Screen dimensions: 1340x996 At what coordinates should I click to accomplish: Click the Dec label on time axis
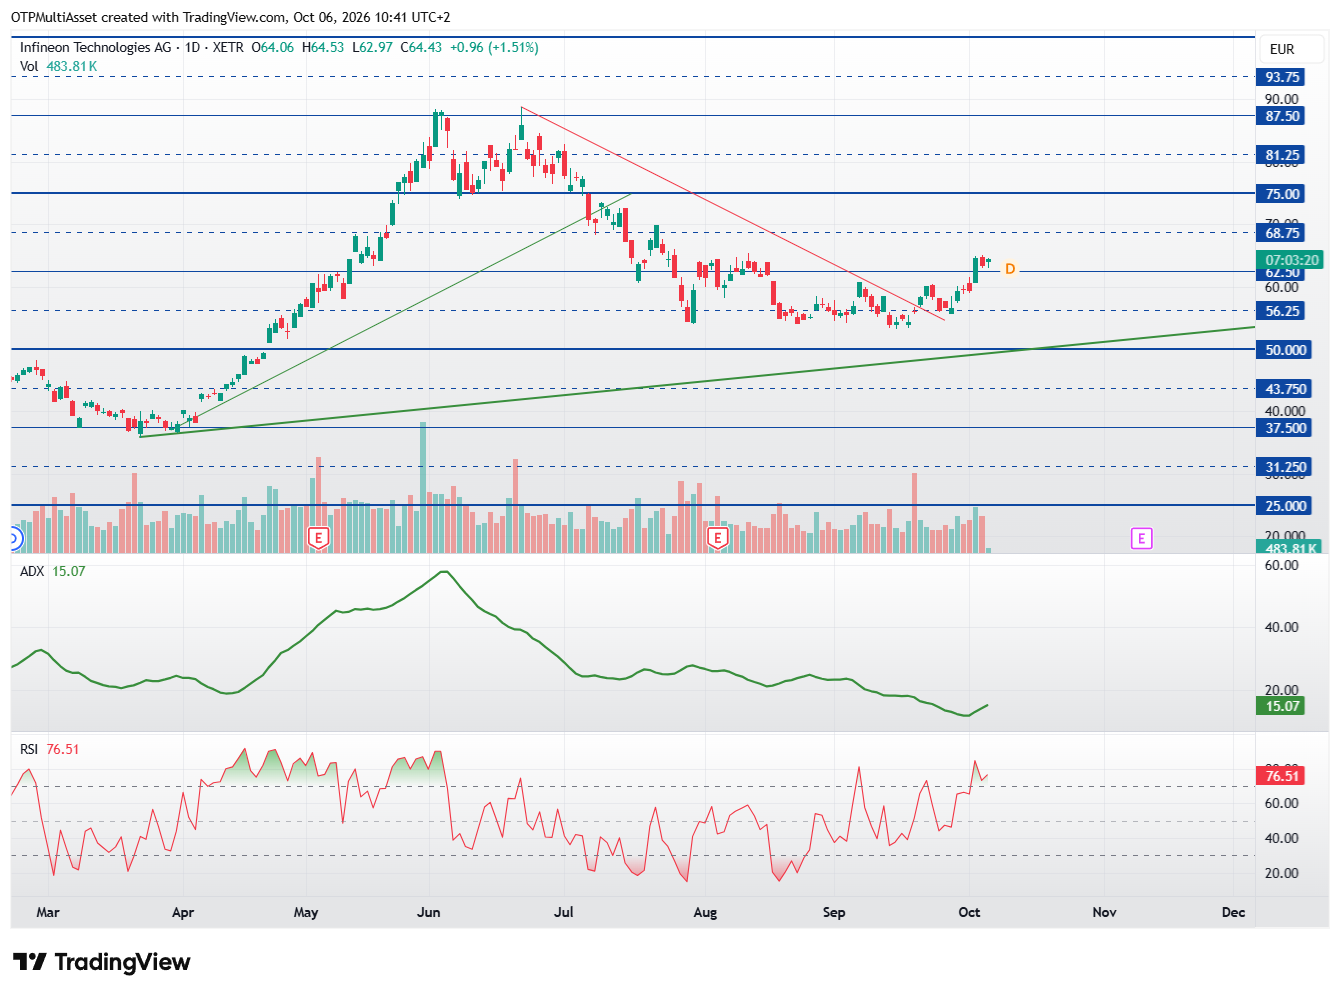pos(1234,912)
